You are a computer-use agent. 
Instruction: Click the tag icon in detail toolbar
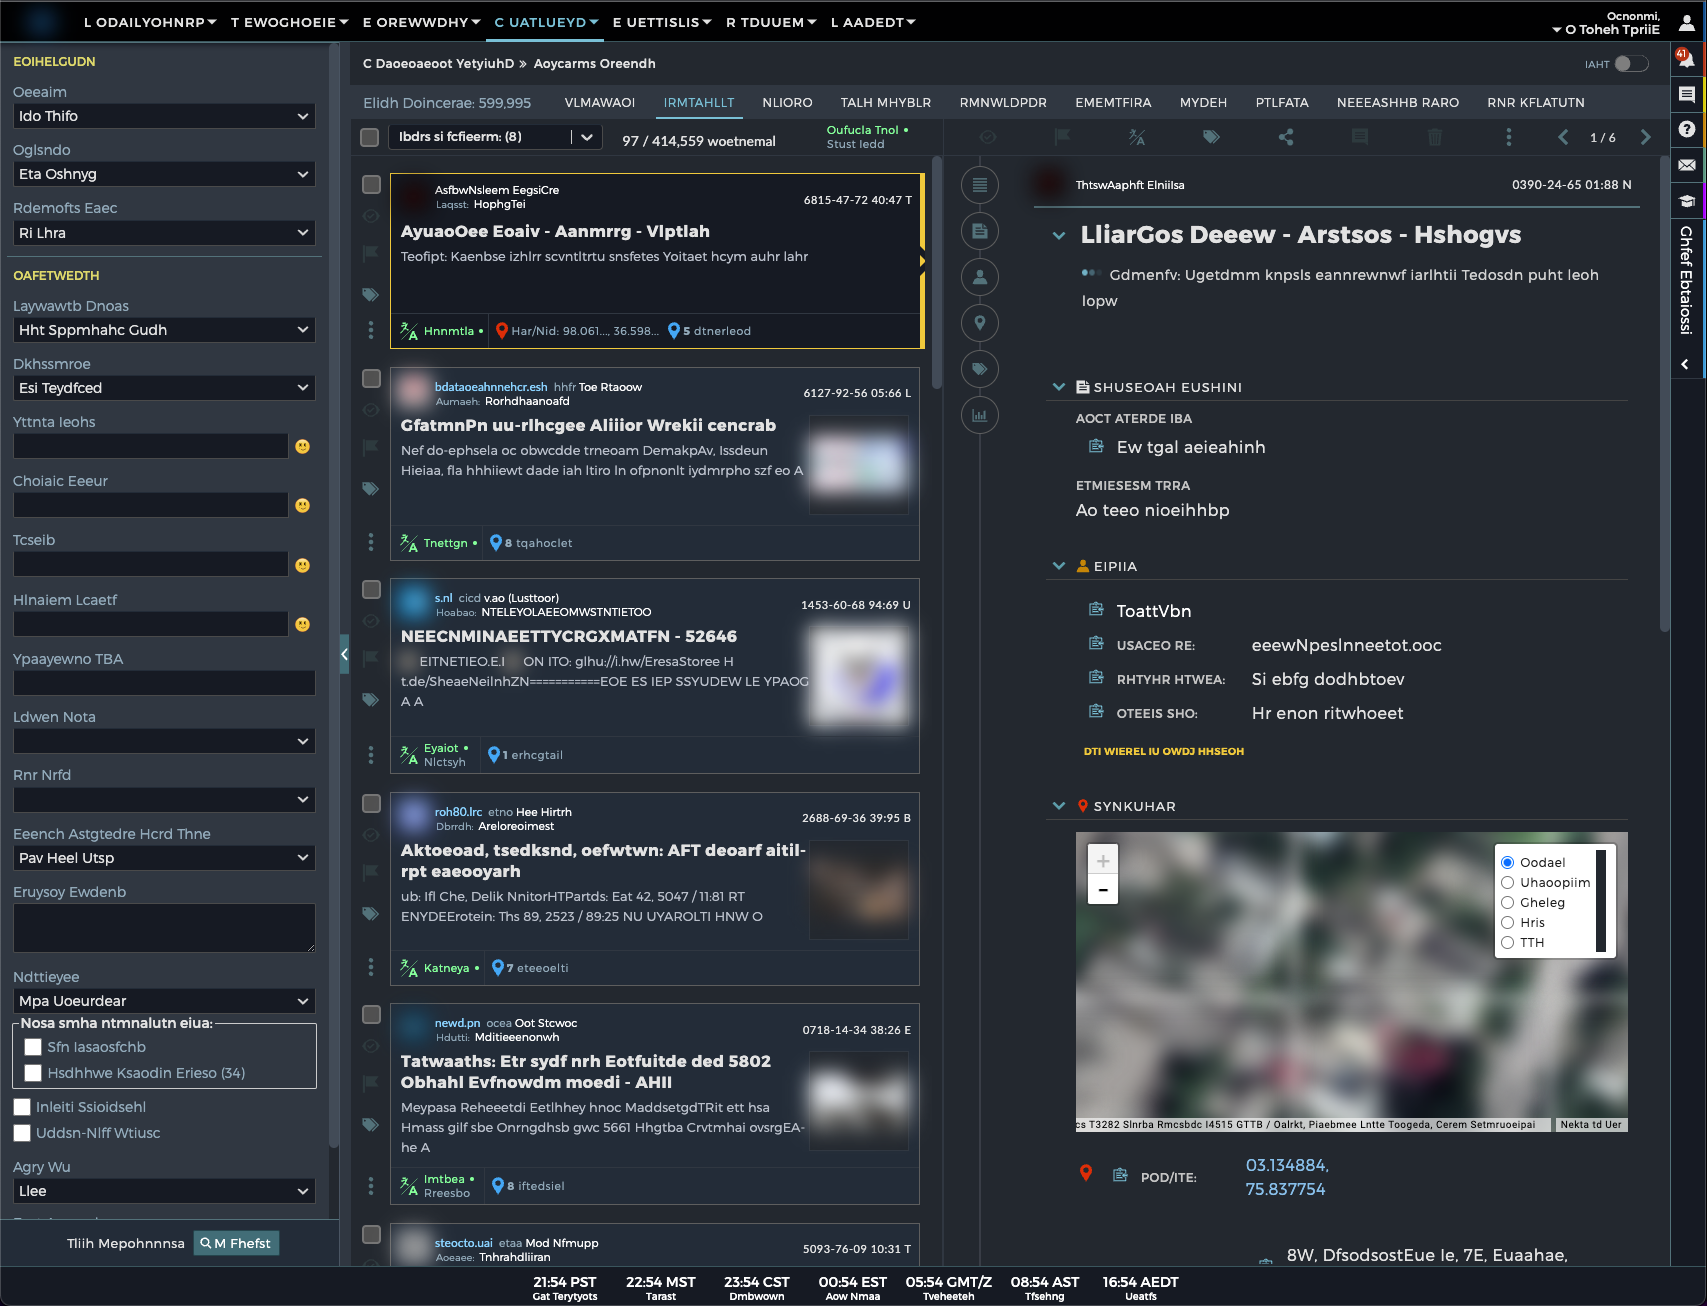(1211, 137)
